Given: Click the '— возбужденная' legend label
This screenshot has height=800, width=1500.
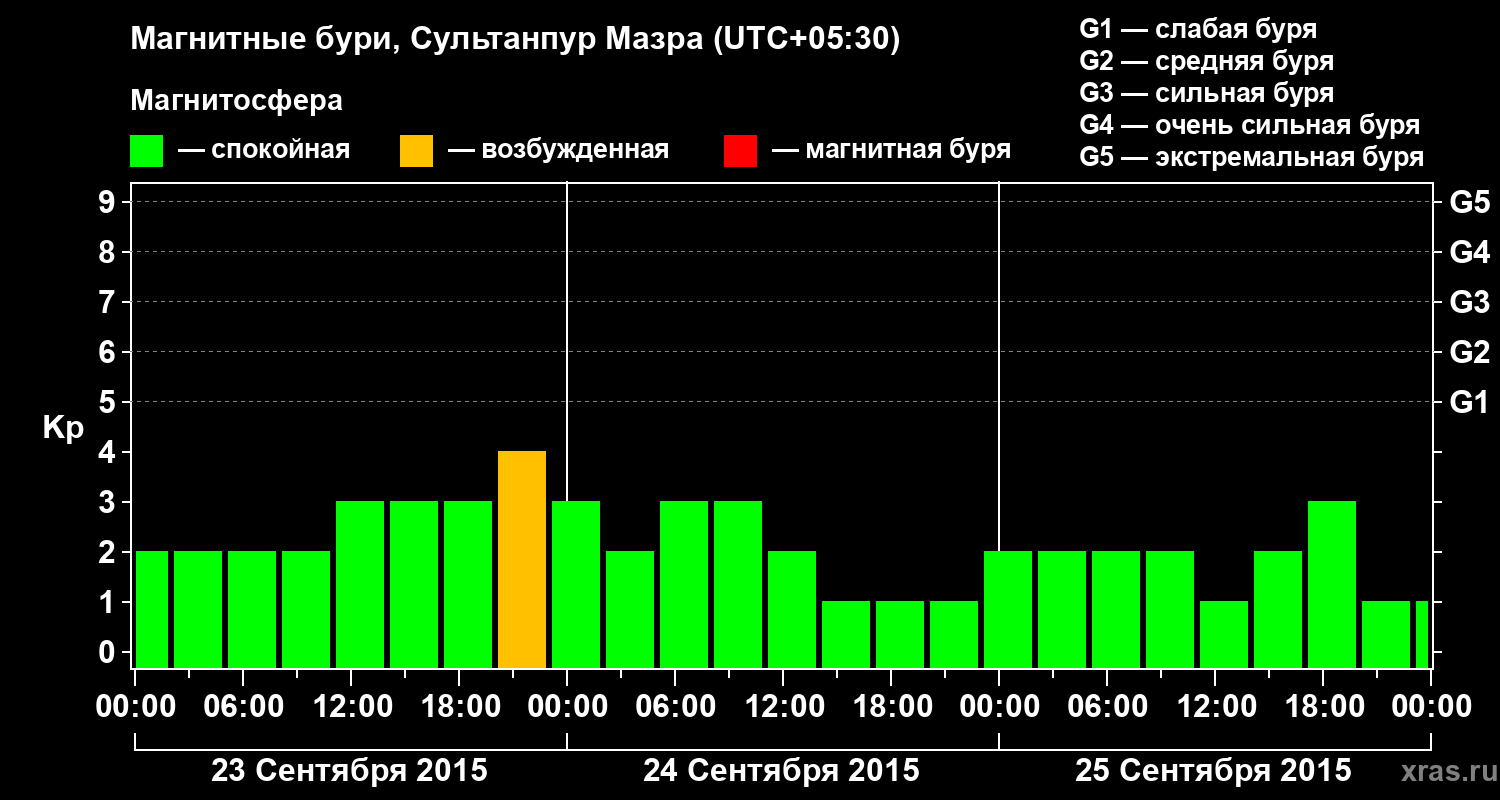Looking at the screenshot, I should pyautogui.click(x=558, y=151).
